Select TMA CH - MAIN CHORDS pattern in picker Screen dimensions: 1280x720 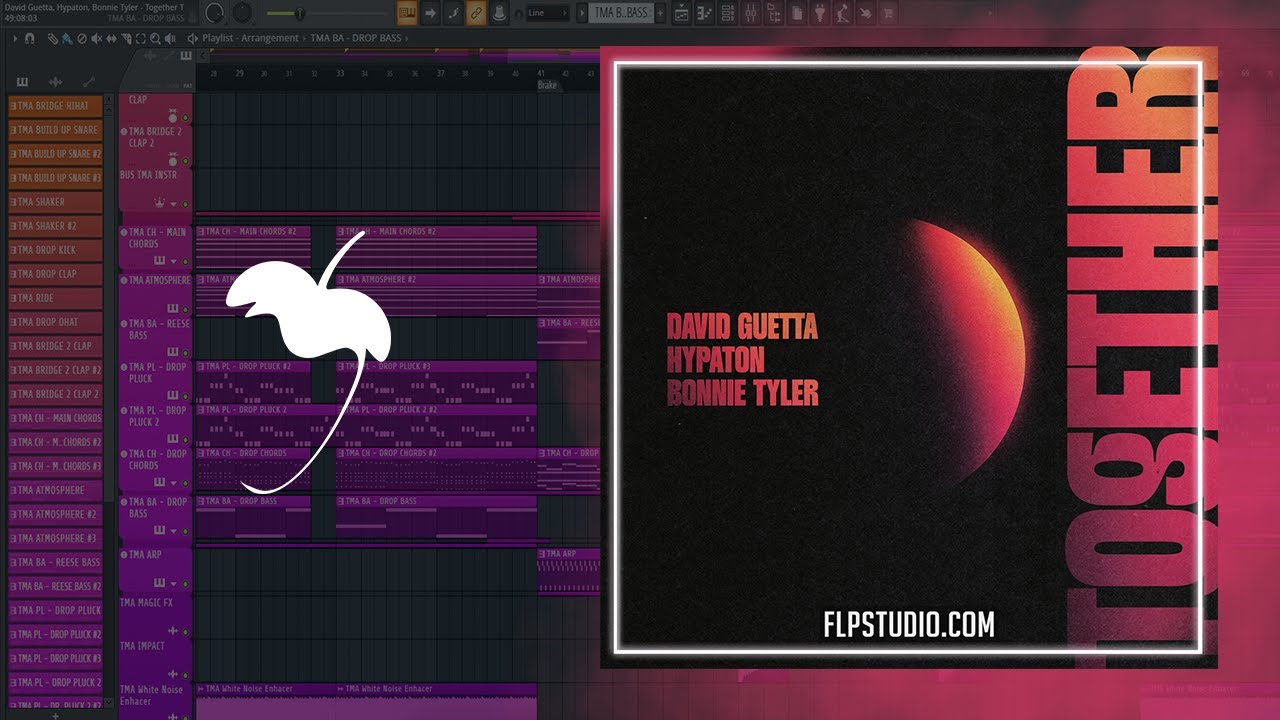click(x=56, y=418)
